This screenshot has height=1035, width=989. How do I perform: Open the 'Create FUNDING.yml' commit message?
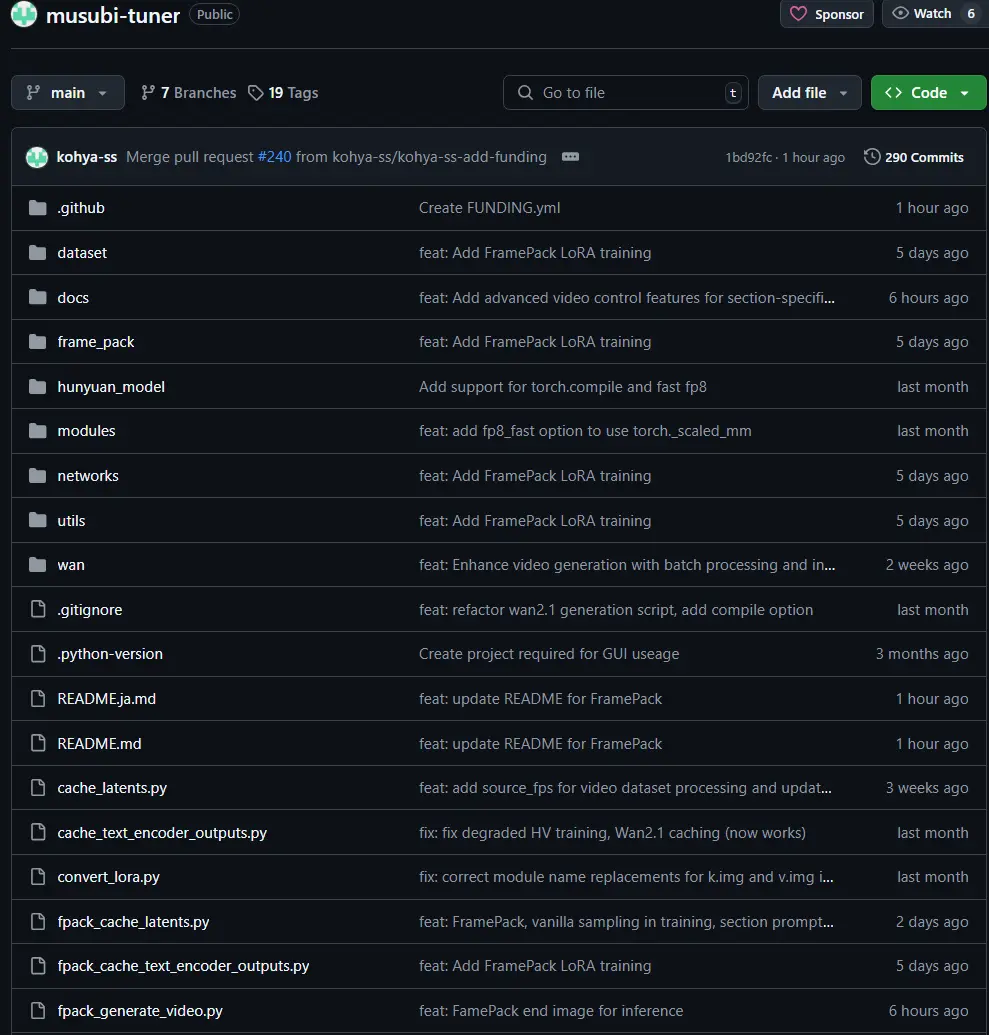[x=489, y=208]
